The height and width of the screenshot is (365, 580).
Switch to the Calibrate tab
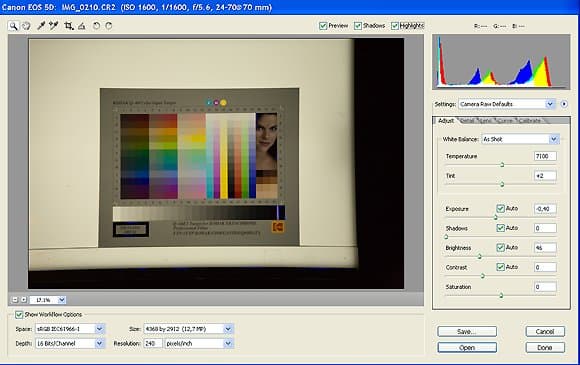(x=530, y=121)
